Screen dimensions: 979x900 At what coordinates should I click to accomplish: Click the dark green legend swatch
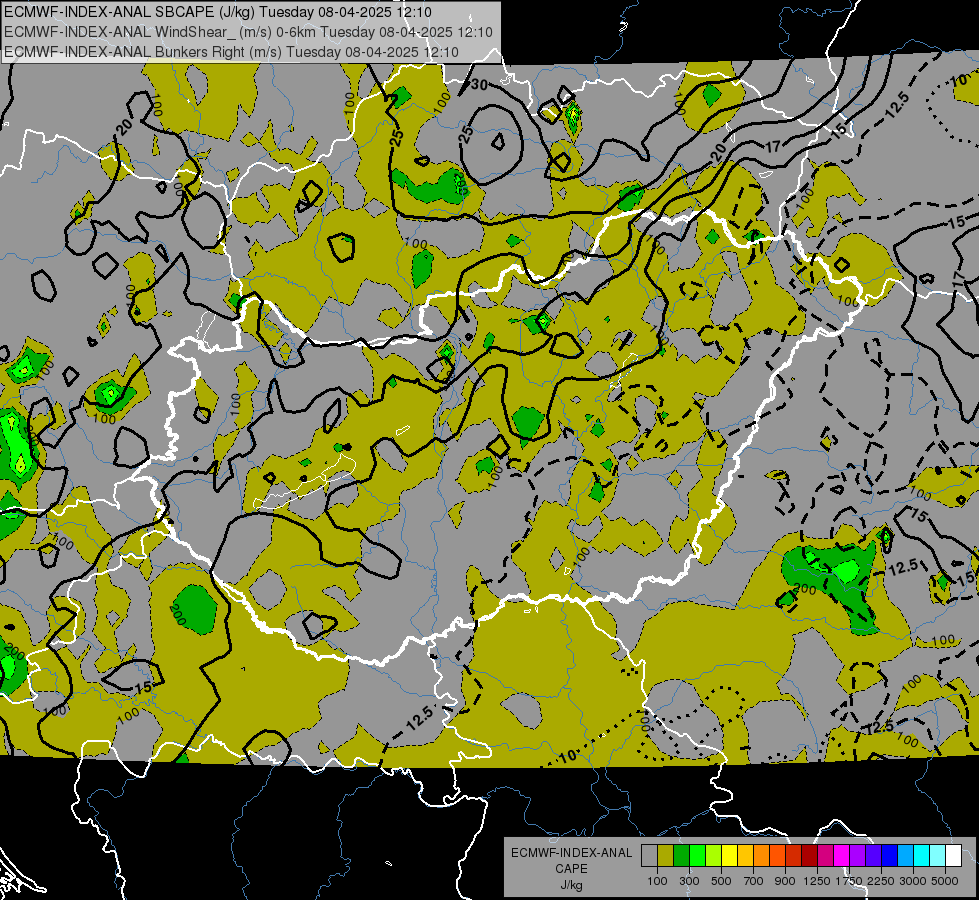click(x=681, y=855)
